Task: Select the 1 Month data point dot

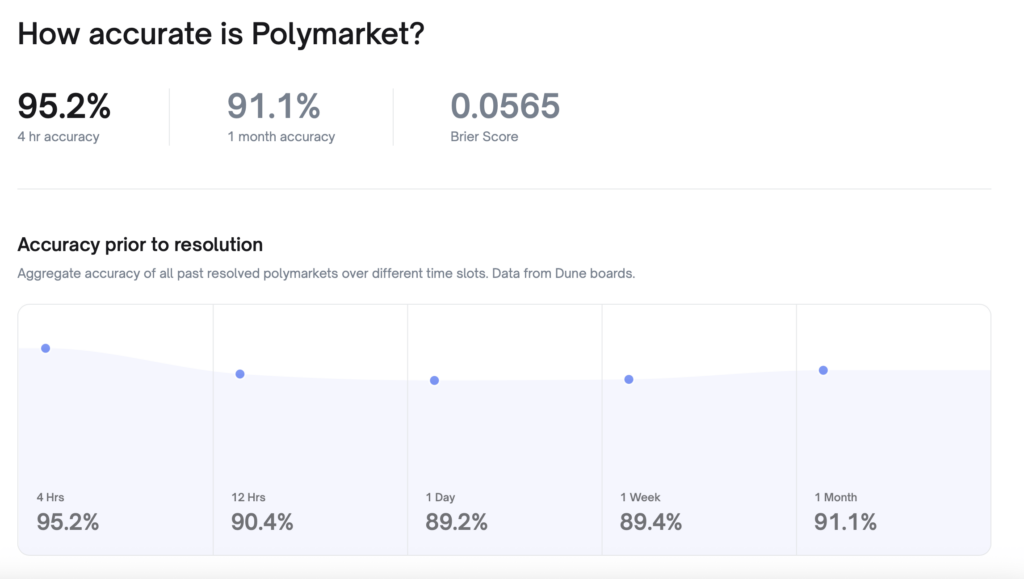Action: (x=822, y=369)
